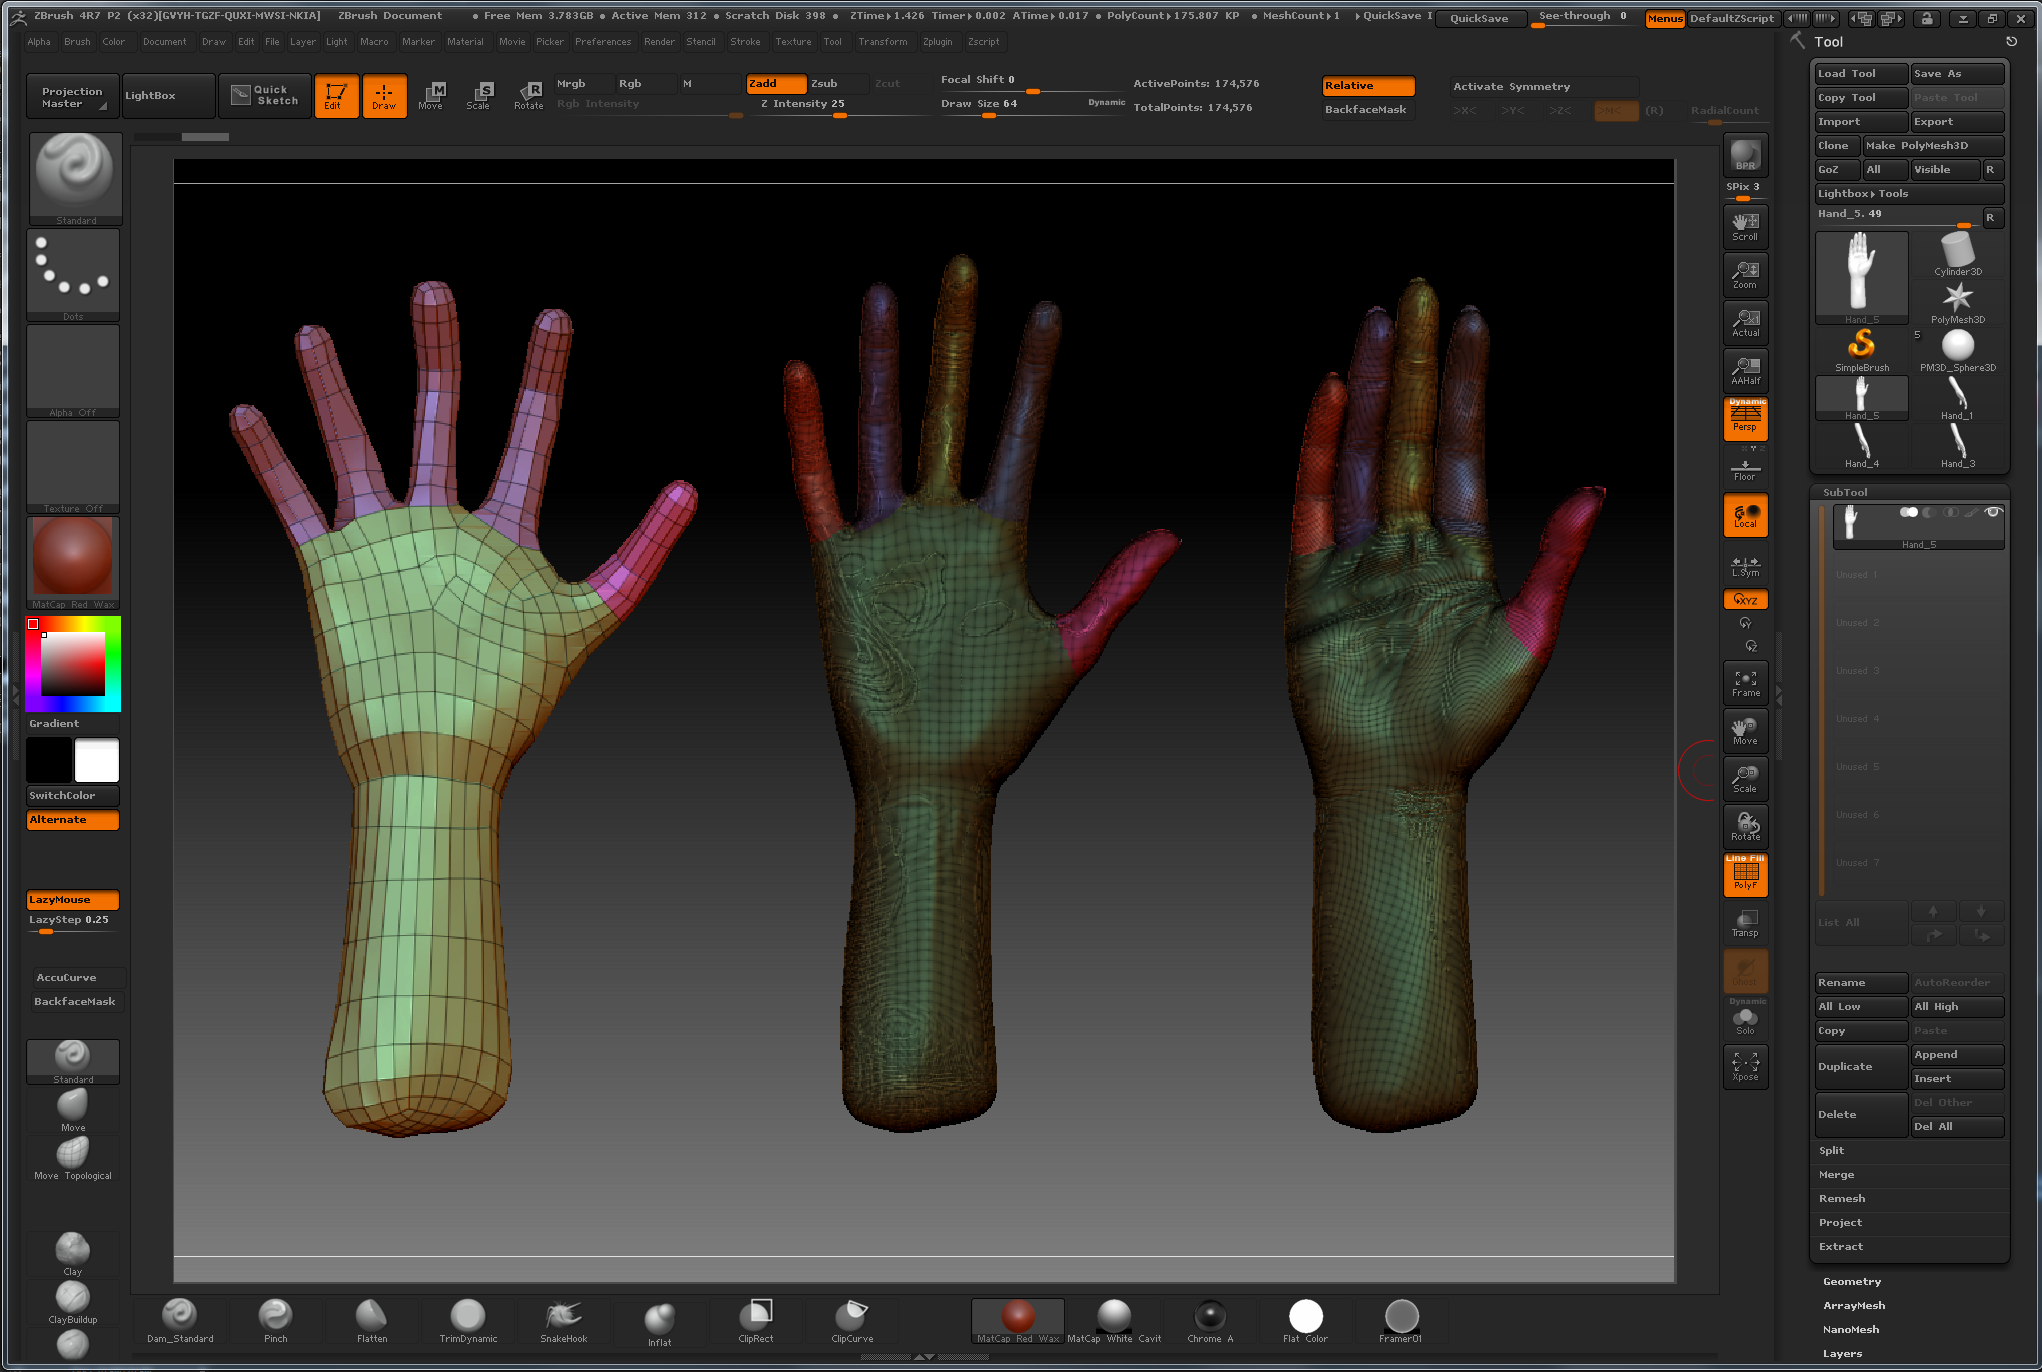This screenshot has height=1372, width=2042.
Task: Hide Hand_5 subtool with eye icon
Action: (1993, 512)
